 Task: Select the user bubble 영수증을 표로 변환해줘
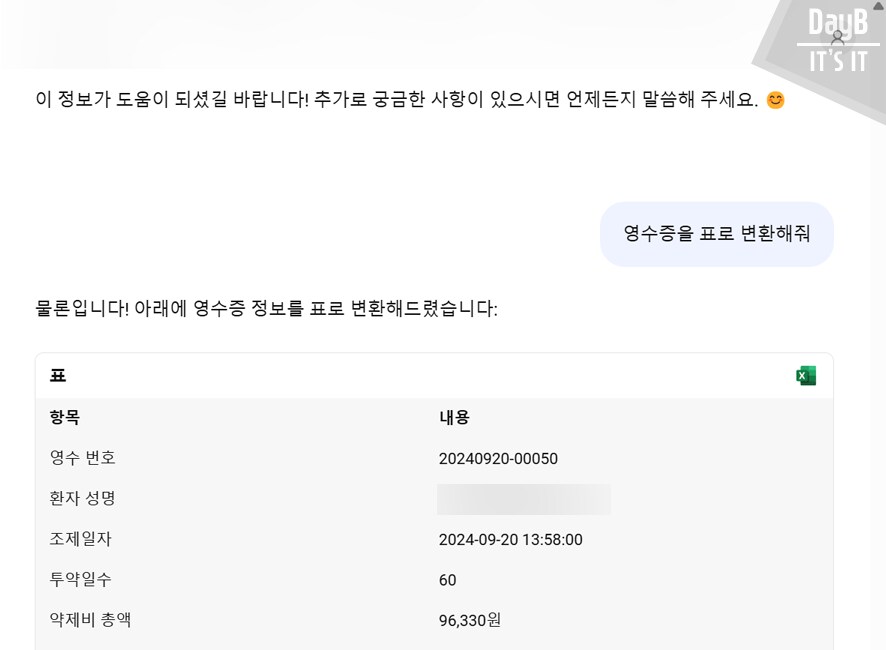point(717,234)
